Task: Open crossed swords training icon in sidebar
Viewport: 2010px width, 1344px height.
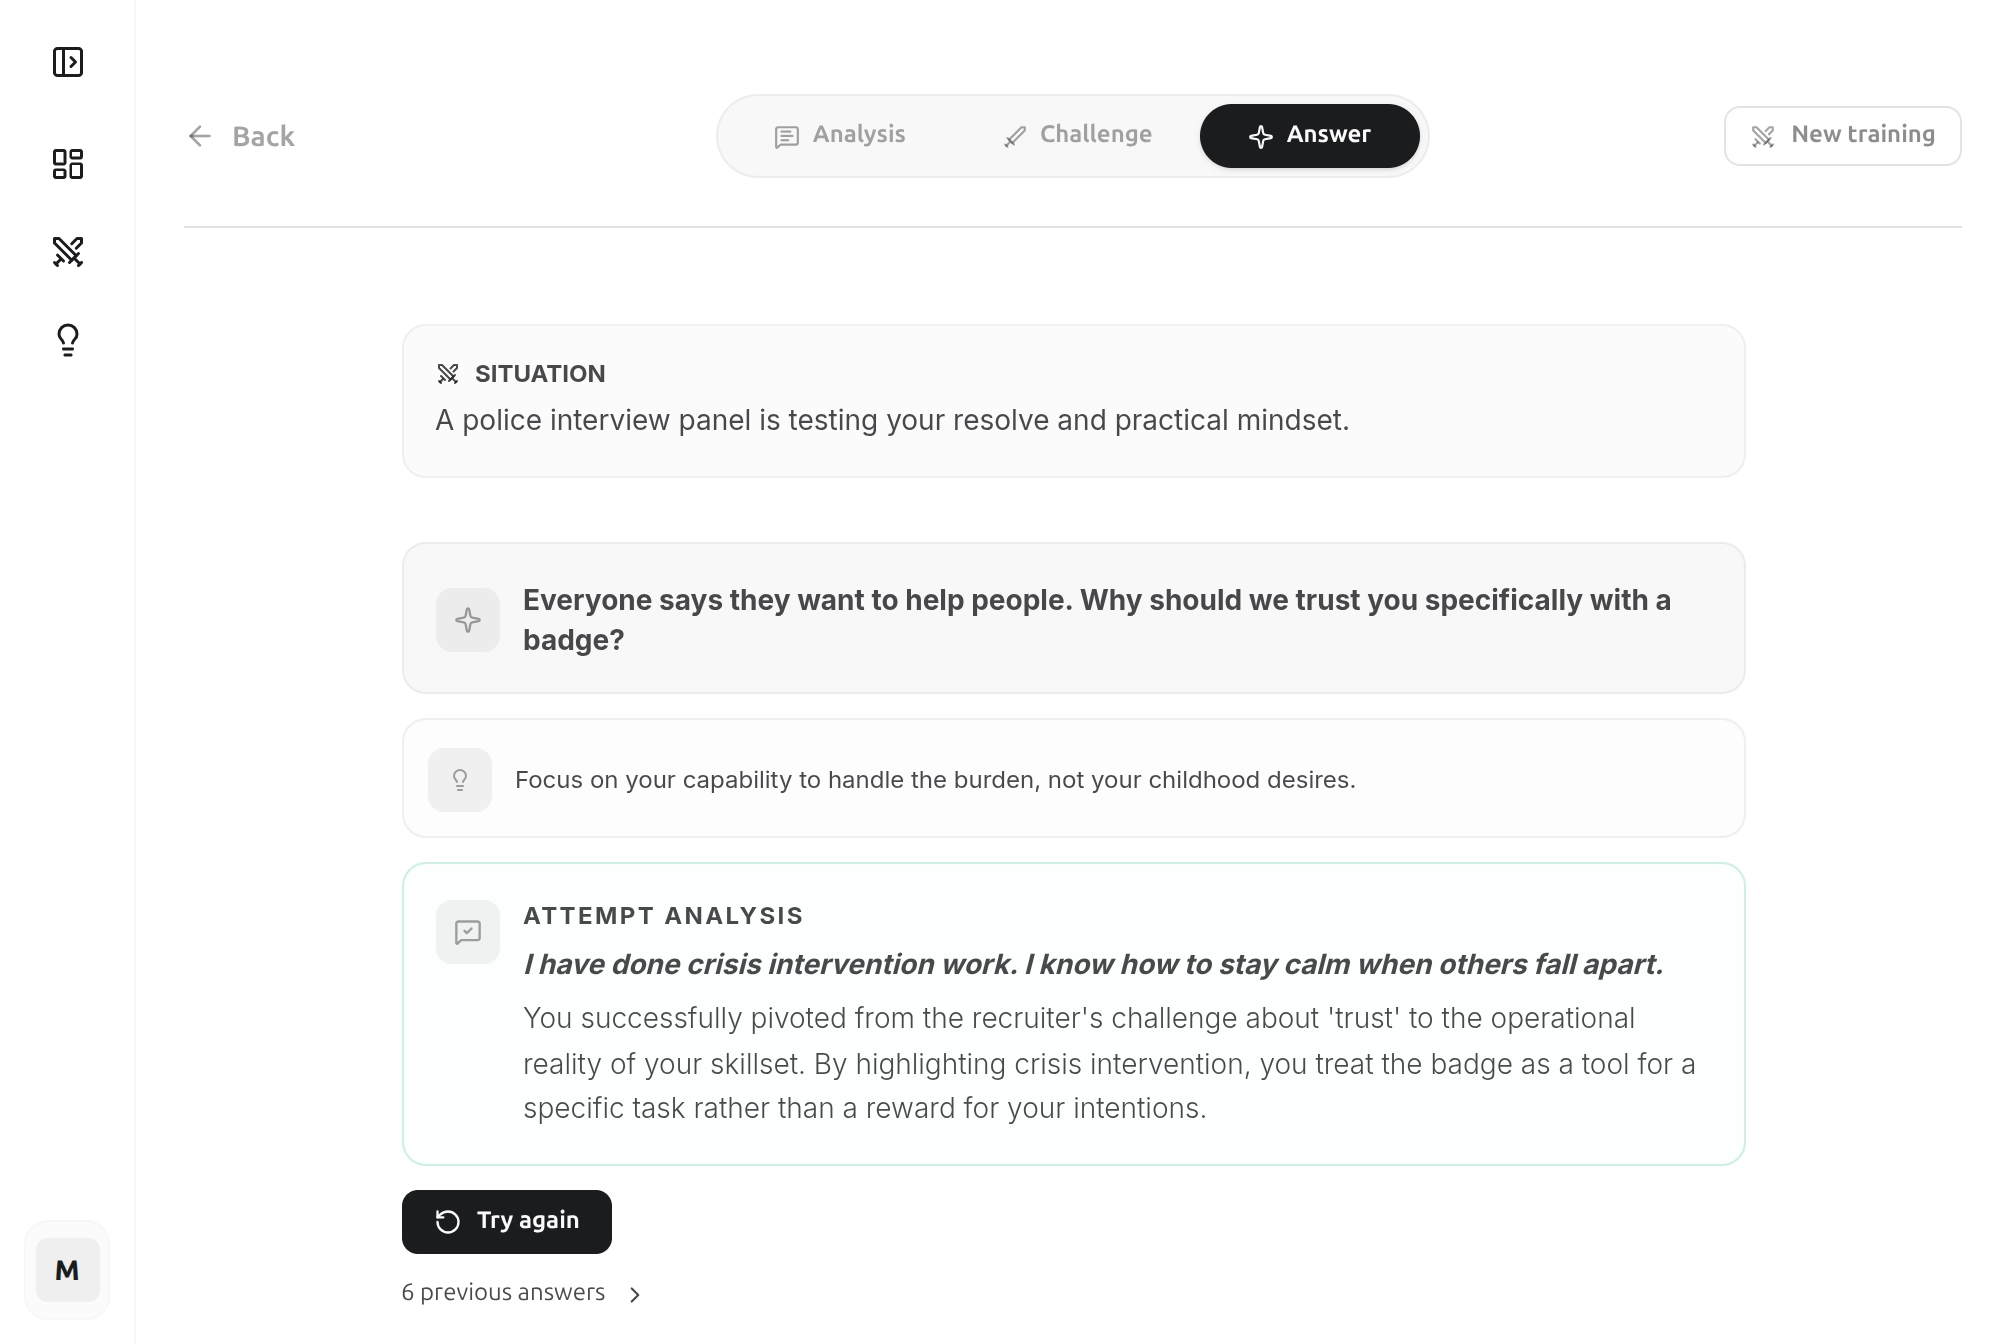Action: click(68, 252)
